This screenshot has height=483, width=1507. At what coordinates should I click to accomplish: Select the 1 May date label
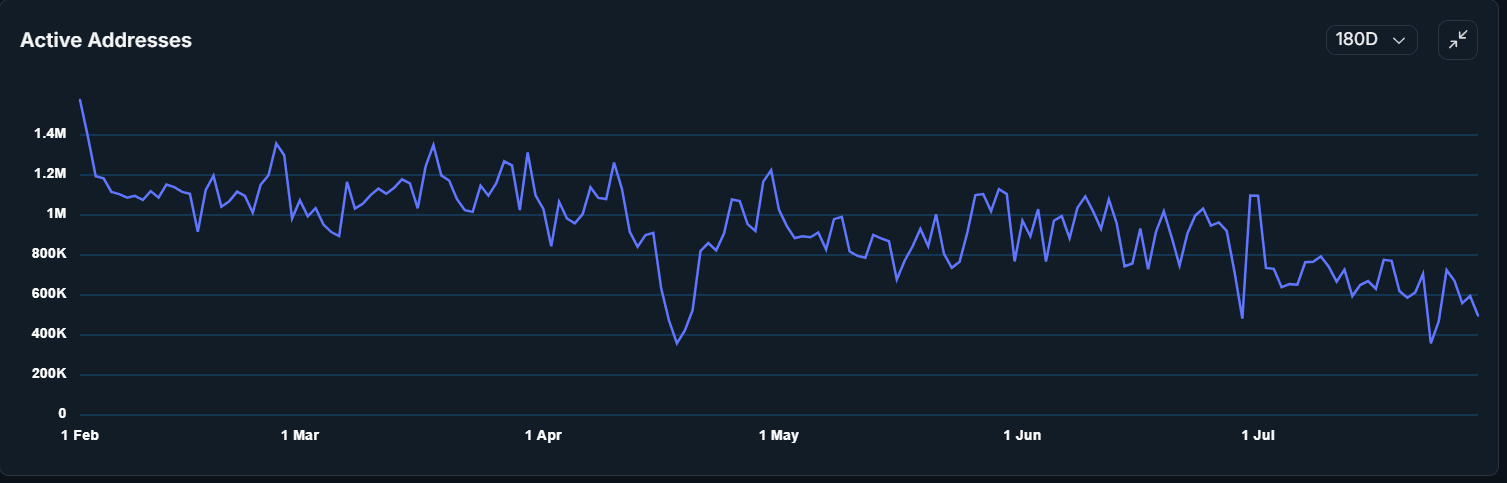pyautogui.click(x=779, y=435)
